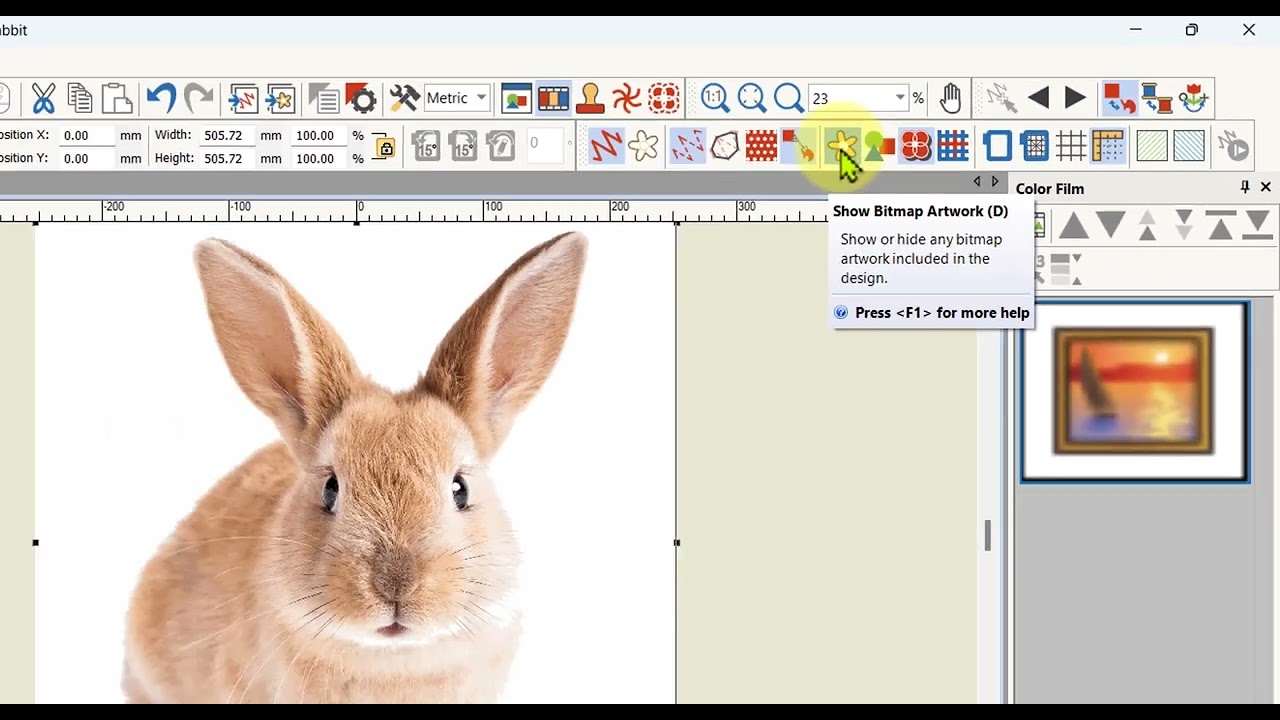Viewport: 1280px width, 720px height.
Task: Click the polygon outline nodes icon
Action: click(724, 146)
